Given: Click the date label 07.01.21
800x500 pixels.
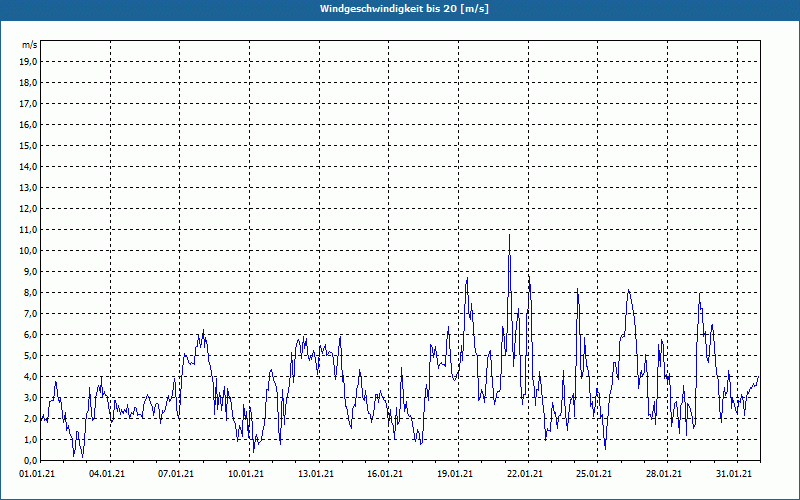Looking at the screenshot, I should click(x=176, y=474).
